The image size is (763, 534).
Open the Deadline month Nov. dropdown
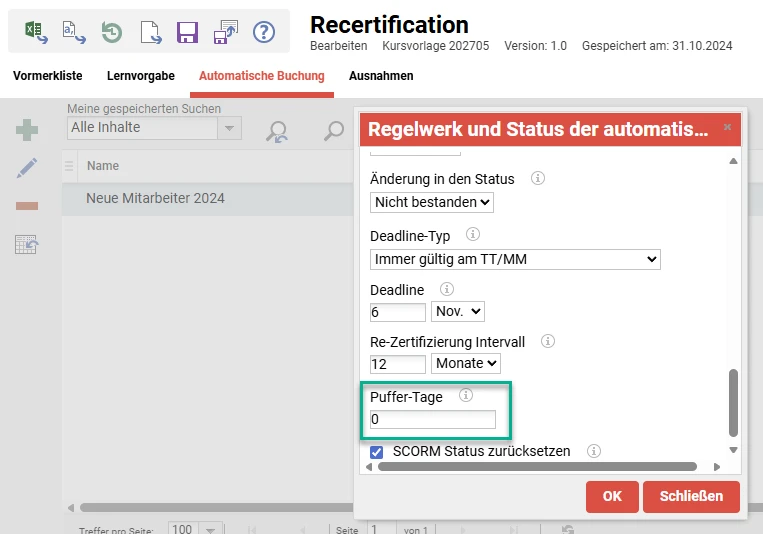coord(457,312)
